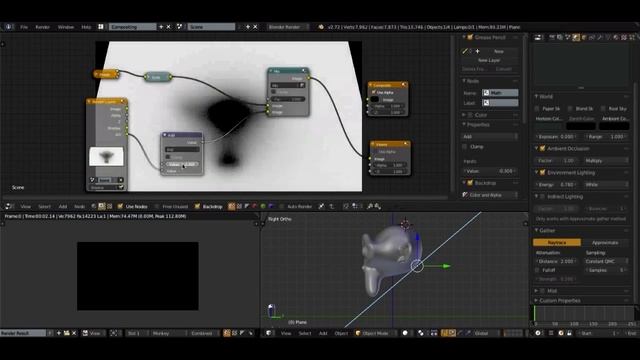Open the Mix blend type dropdown
Viewport: 640px width, 360px height.
pos(285,85)
